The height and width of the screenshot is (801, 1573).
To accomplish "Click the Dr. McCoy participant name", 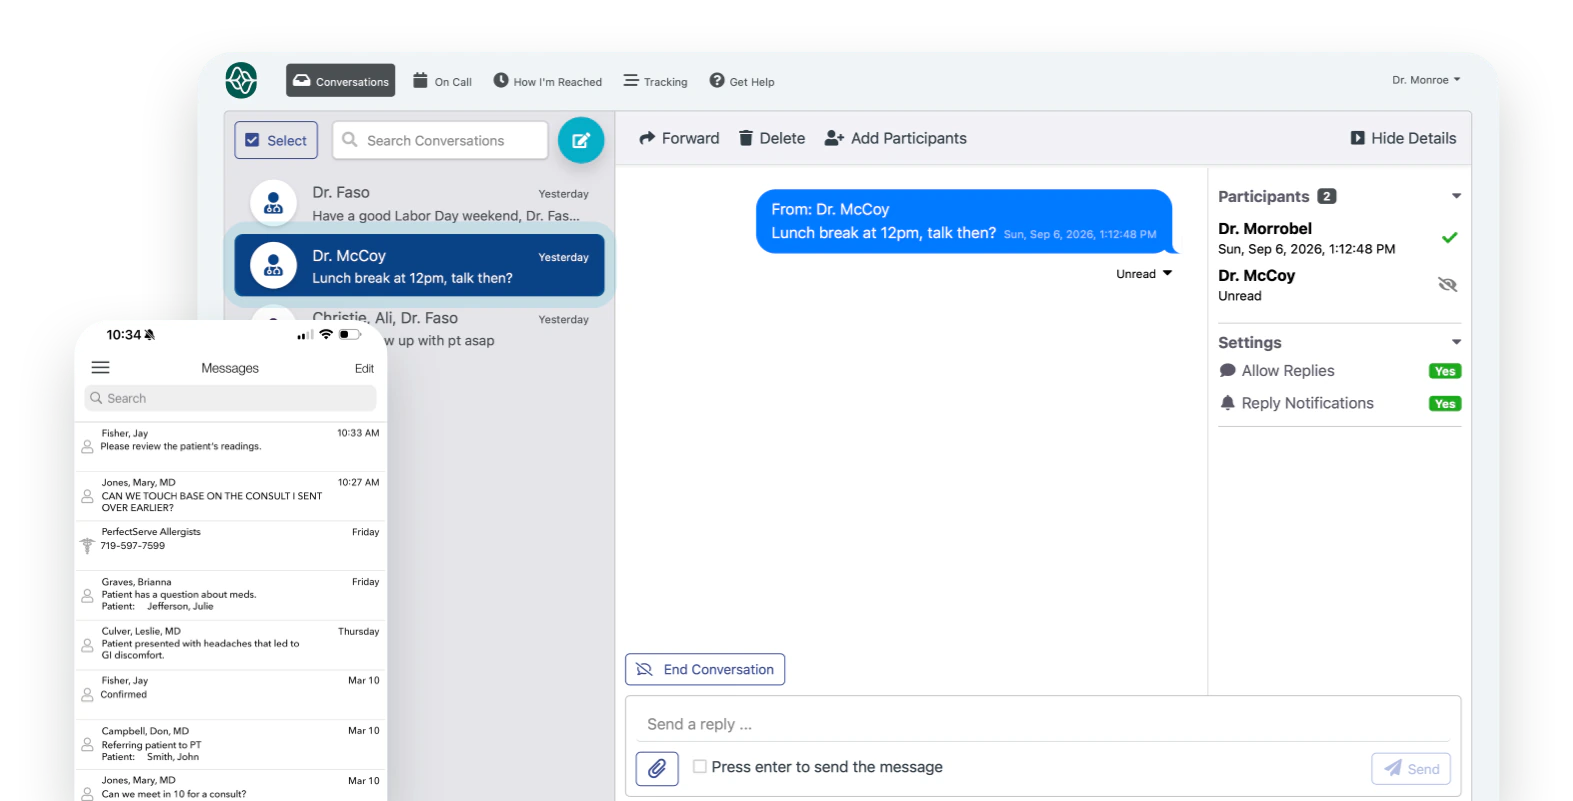I will (x=1256, y=275).
